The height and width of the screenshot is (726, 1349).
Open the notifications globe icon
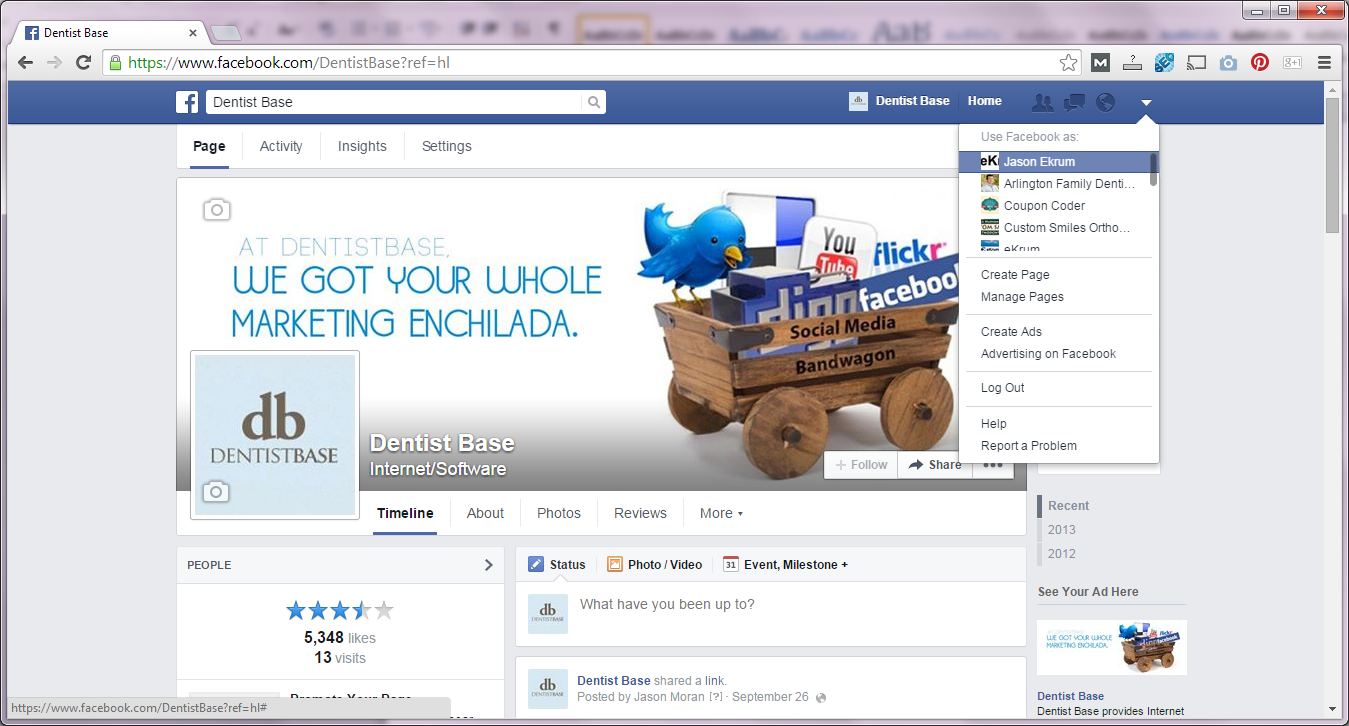(1105, 101)
